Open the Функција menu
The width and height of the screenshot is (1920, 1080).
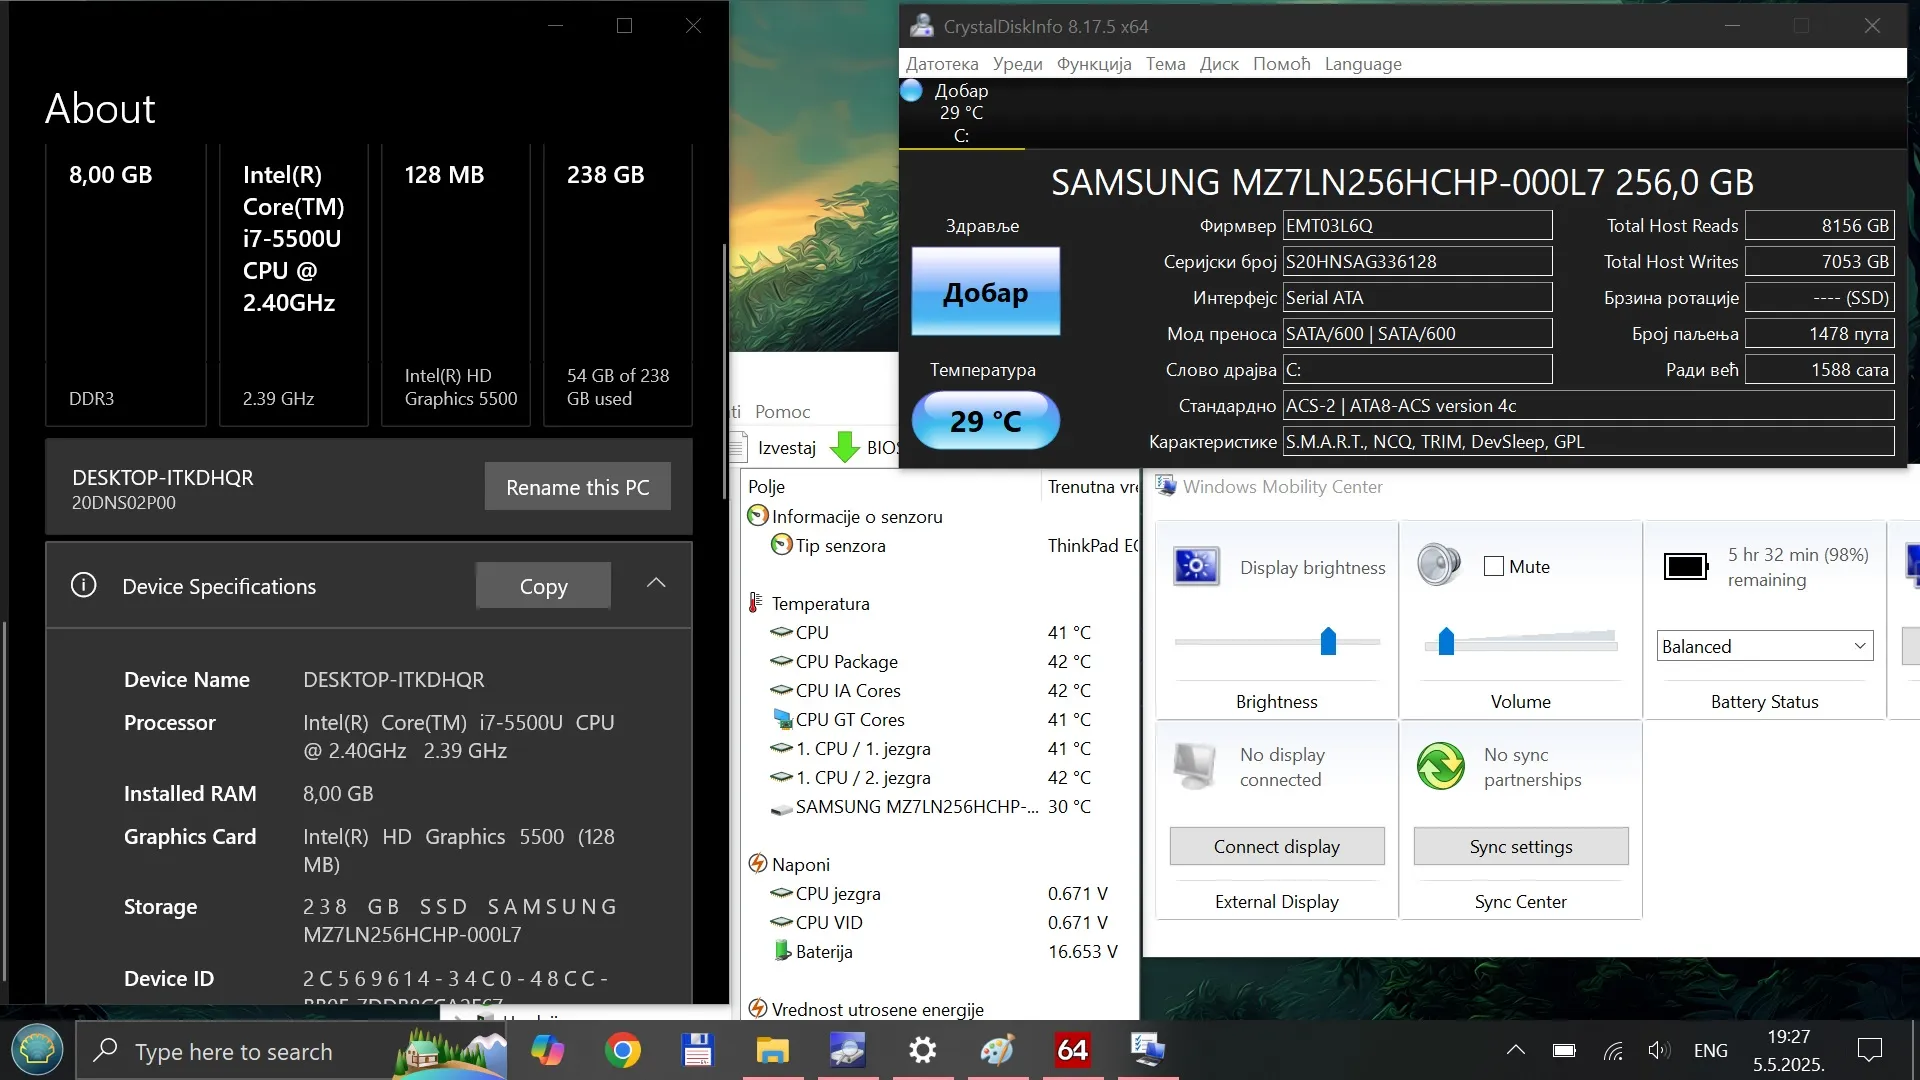click(1094, 64)
